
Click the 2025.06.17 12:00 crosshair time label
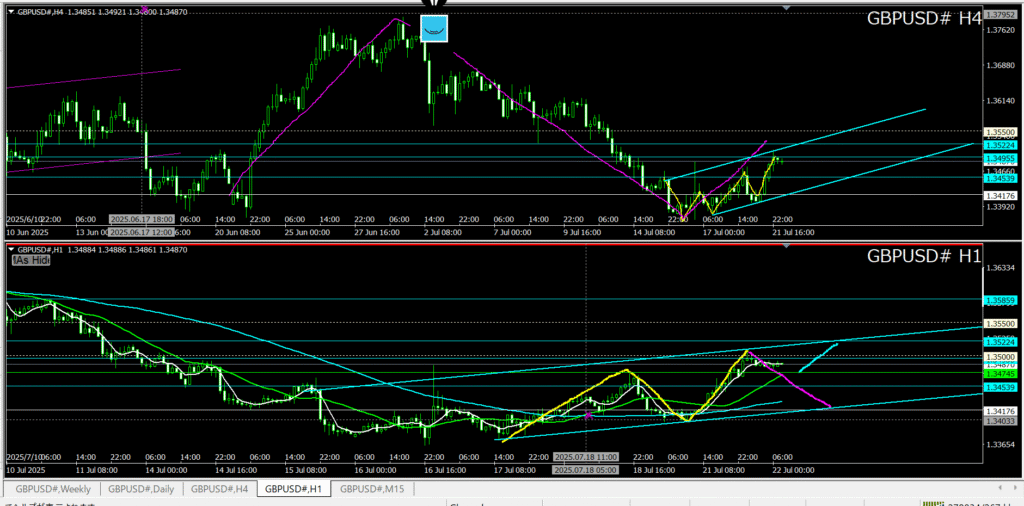141,219
